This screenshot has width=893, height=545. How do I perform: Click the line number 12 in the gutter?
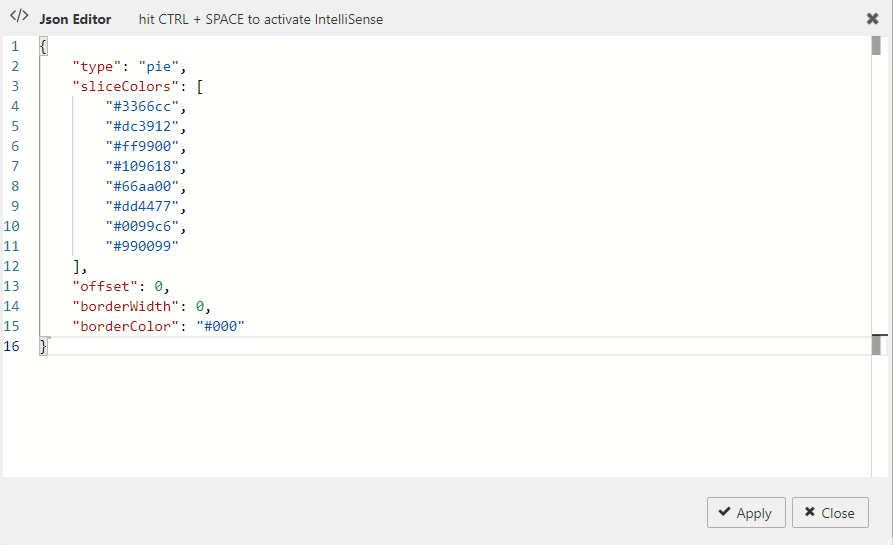coord(12,266)
